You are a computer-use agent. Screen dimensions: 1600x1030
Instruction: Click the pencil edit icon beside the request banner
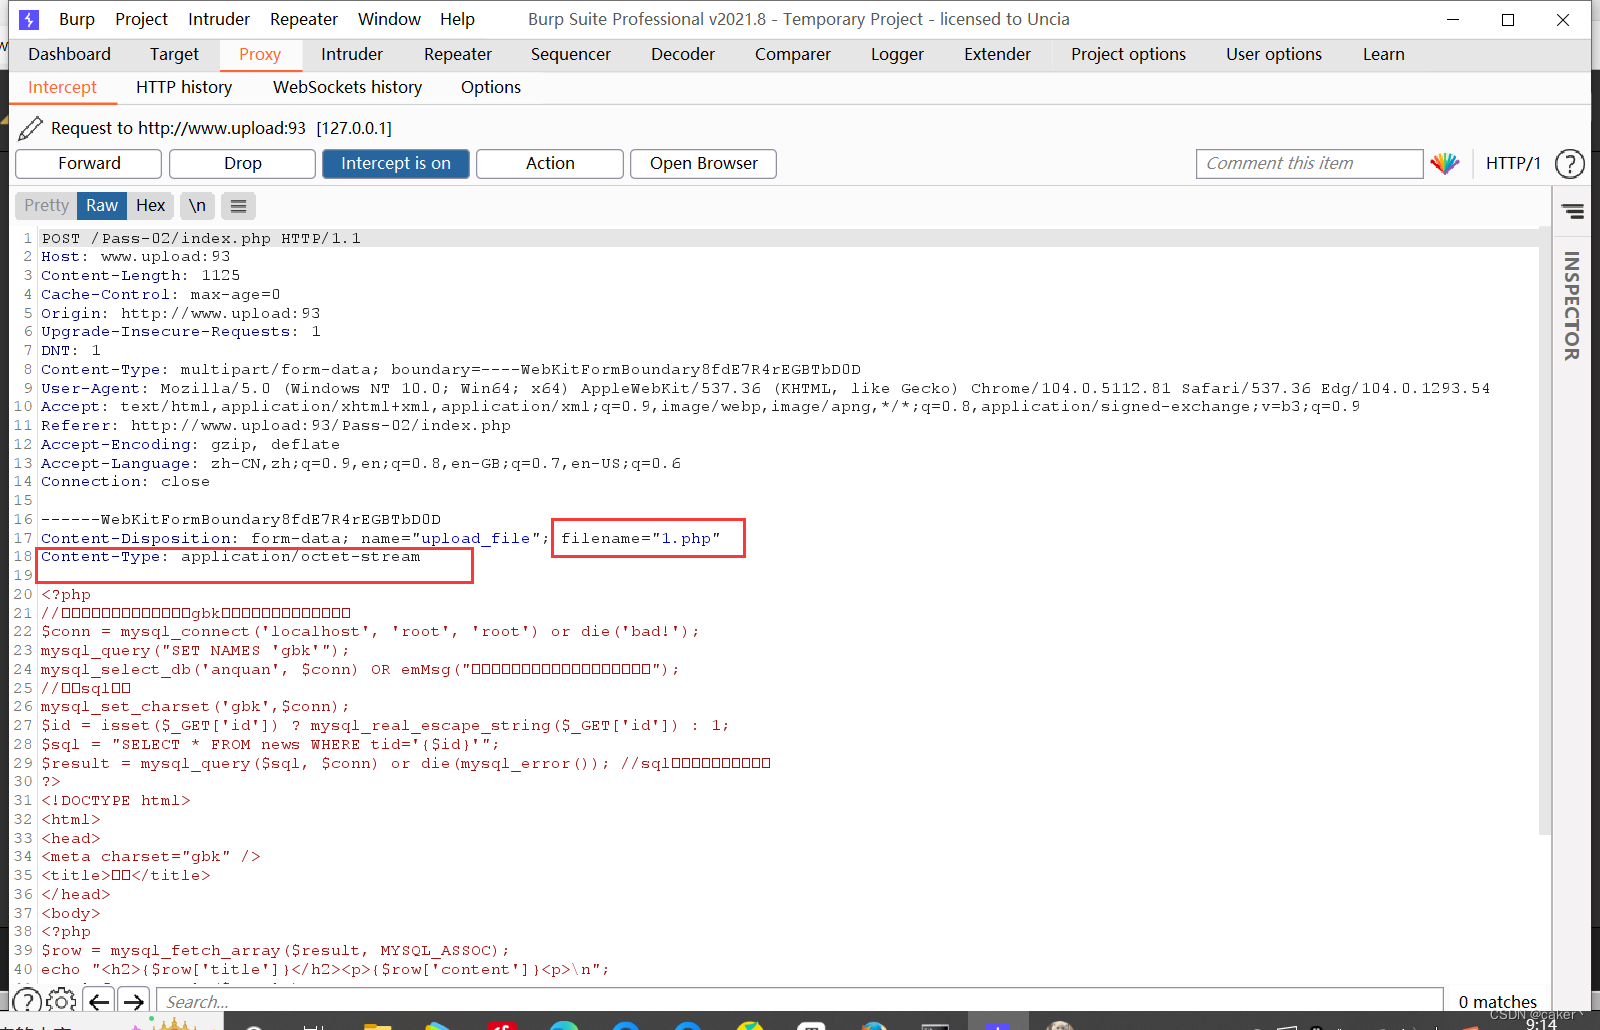click(x=30, y=128)
